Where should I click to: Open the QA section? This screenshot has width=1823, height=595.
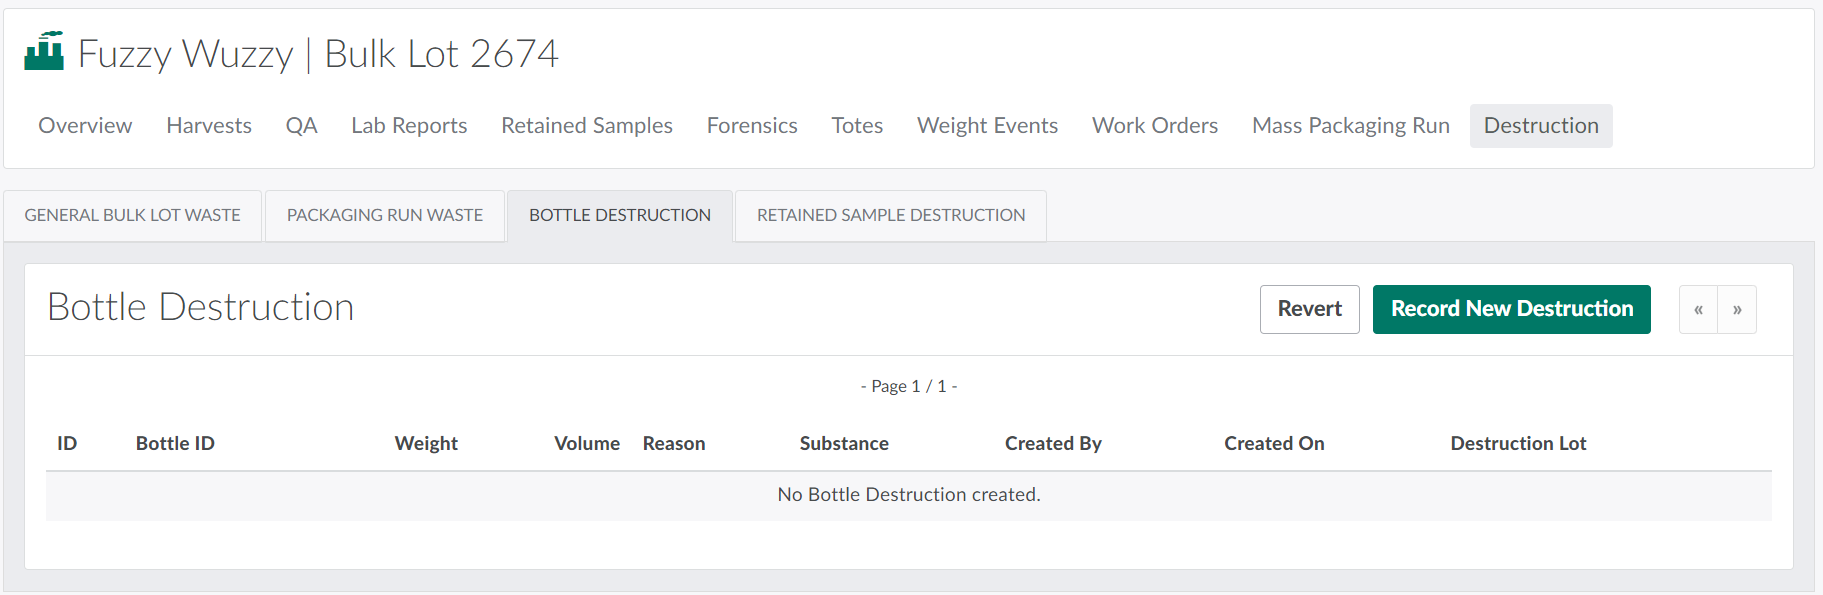[x=301, y=126]
